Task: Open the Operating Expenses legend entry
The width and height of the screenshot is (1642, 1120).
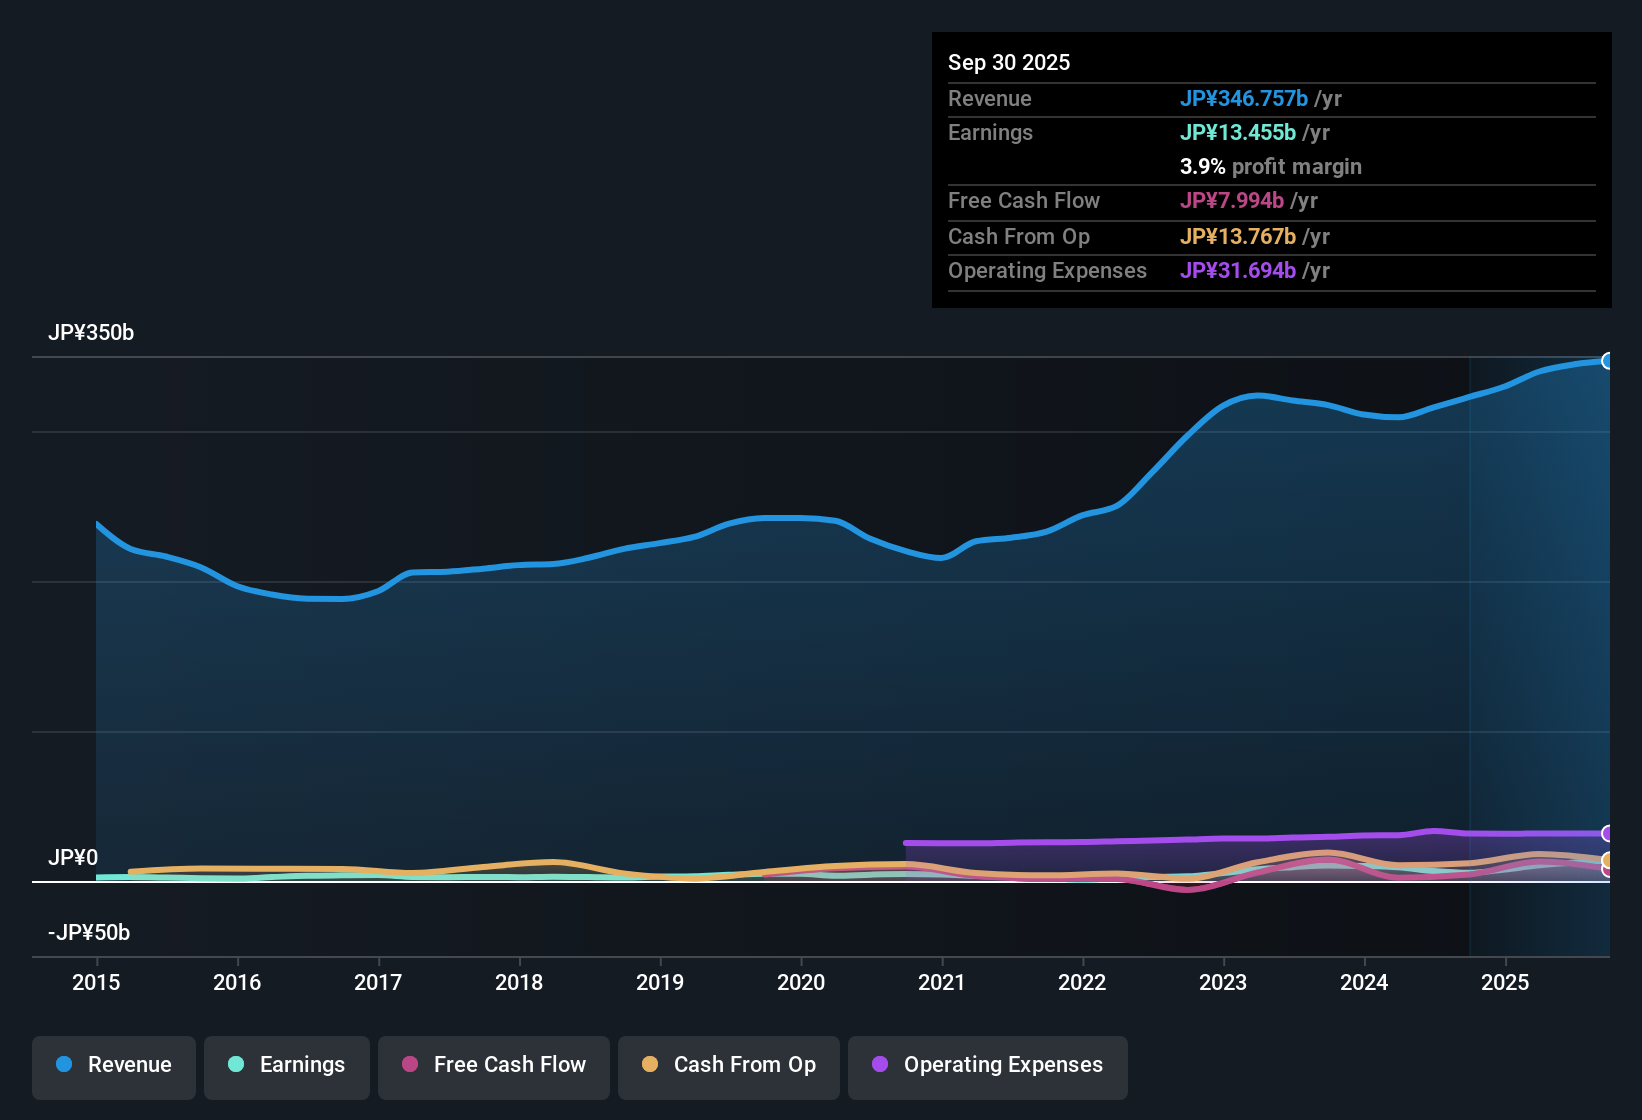Action: pos(987,1065)
